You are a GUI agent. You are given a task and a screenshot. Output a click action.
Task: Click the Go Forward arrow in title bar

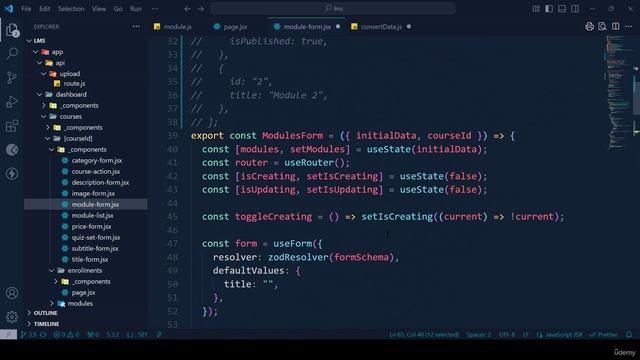coord(200,9)
